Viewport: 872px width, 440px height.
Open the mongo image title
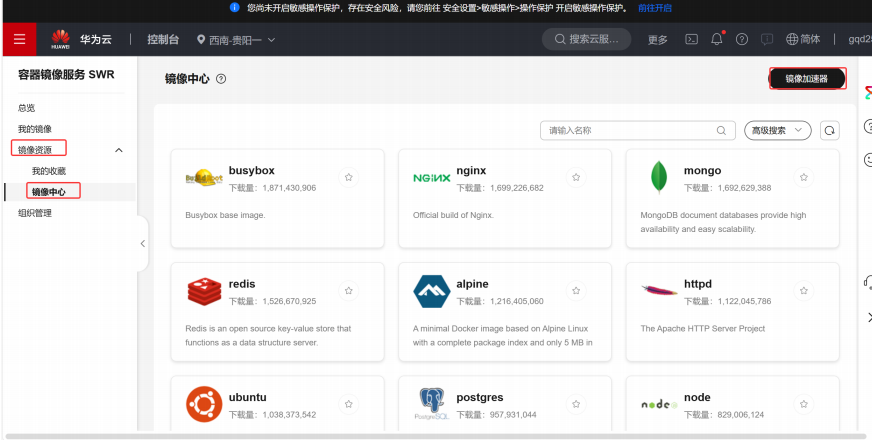(x=702, y=170)
